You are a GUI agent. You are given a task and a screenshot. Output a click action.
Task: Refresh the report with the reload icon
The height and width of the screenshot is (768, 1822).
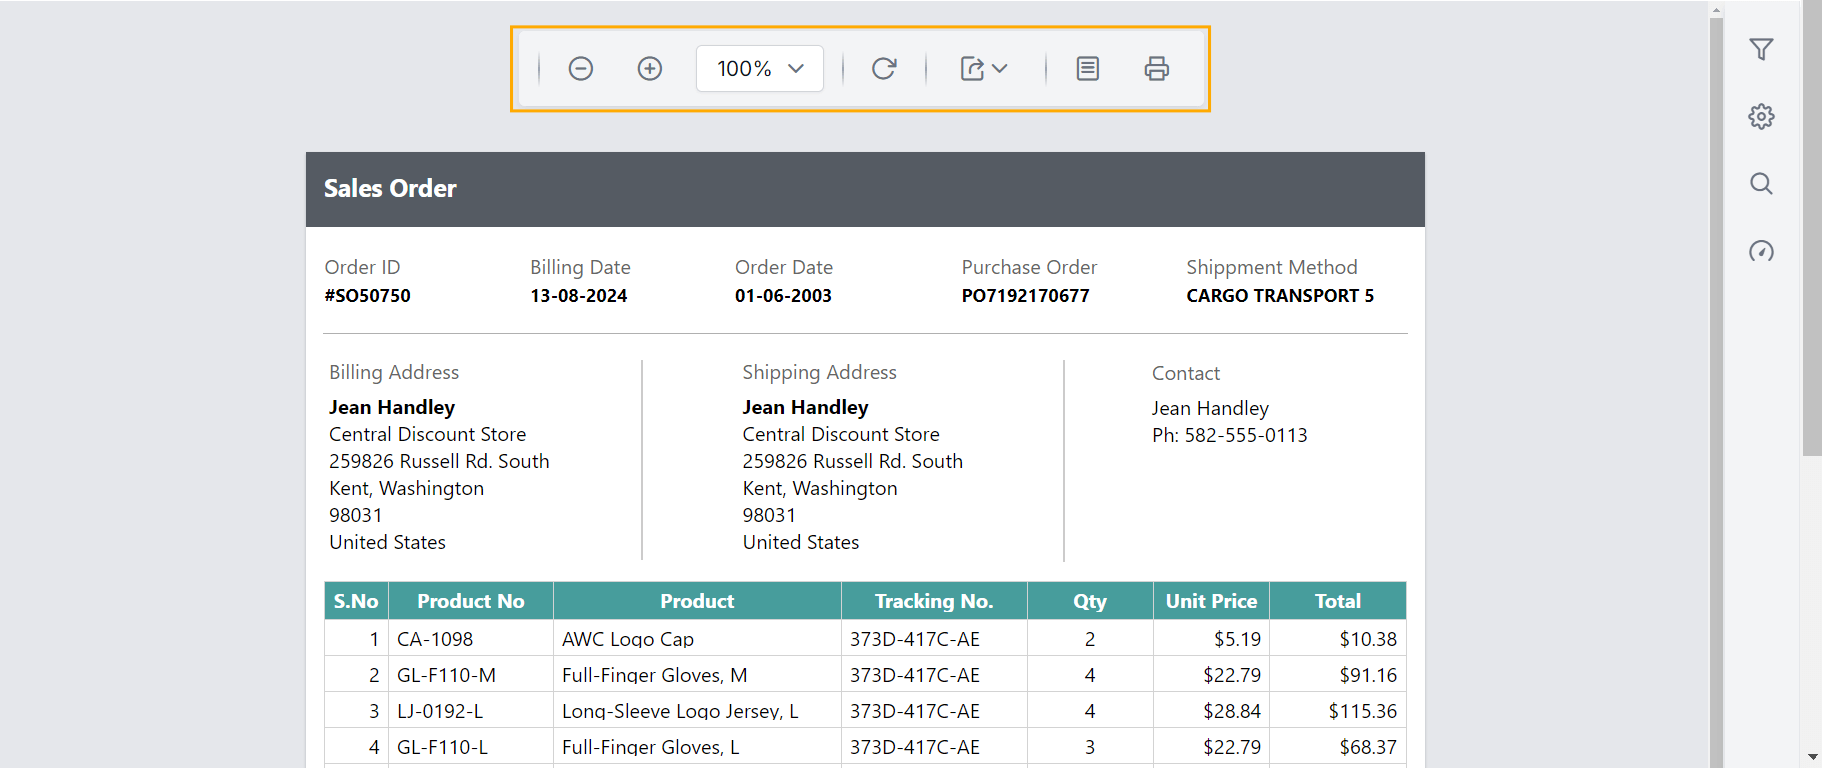tap(884, 68)
